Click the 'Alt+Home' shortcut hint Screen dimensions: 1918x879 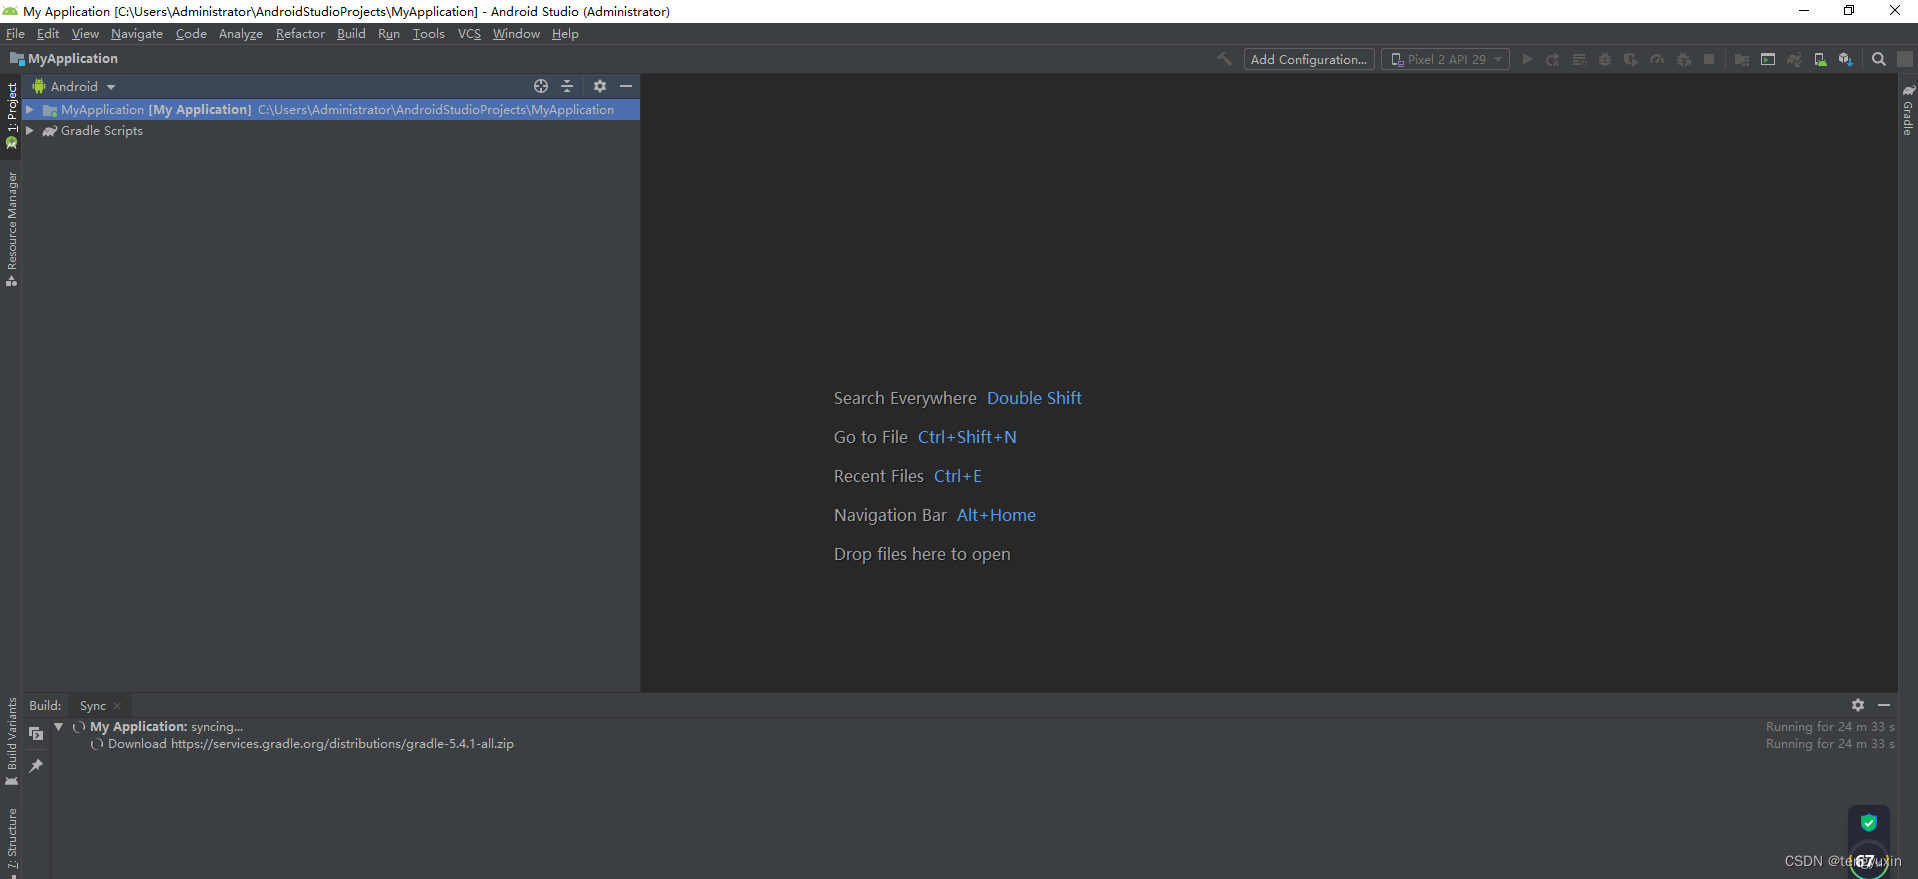pyautogui.click(x=996, y=515)
